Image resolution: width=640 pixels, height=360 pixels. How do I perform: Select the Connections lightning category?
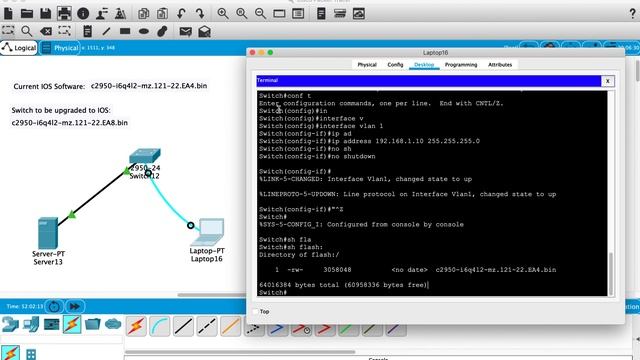click(72, 324)
